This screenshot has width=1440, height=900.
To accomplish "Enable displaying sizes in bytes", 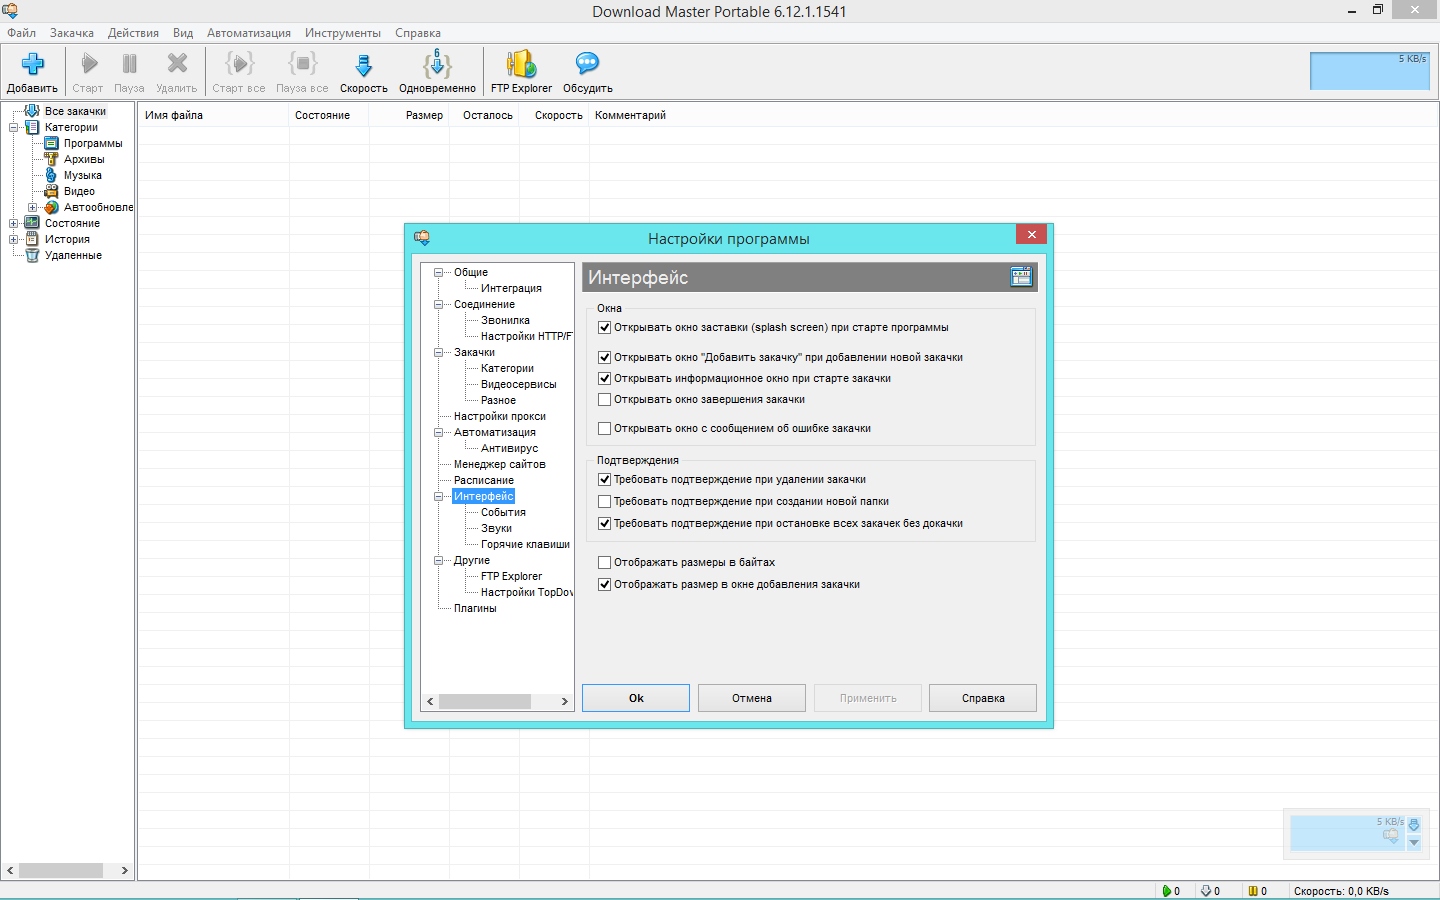I will [x=604, y=562].
